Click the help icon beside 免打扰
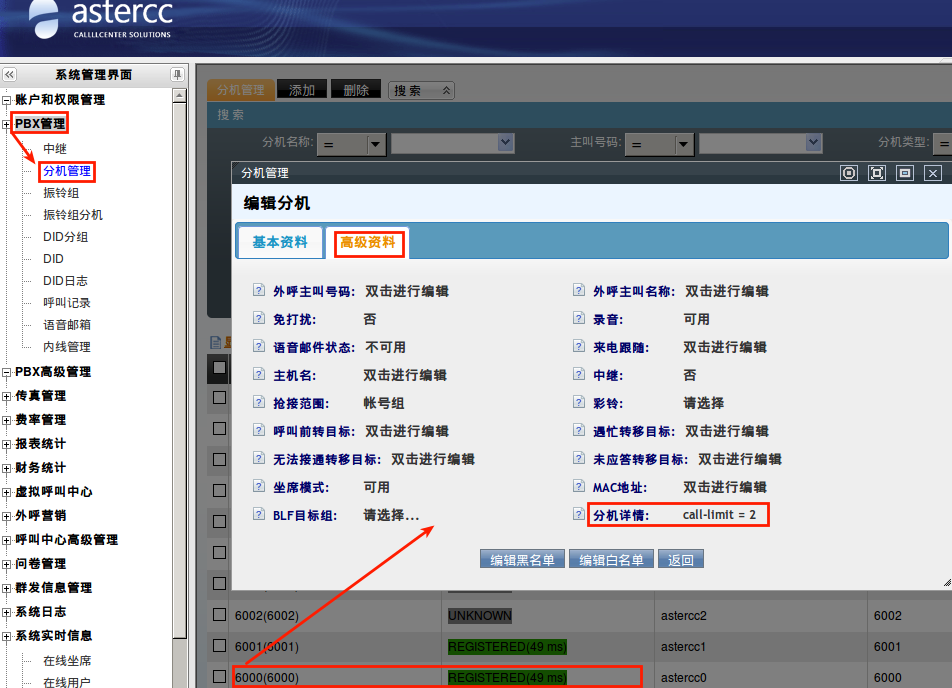 (259, 319)
